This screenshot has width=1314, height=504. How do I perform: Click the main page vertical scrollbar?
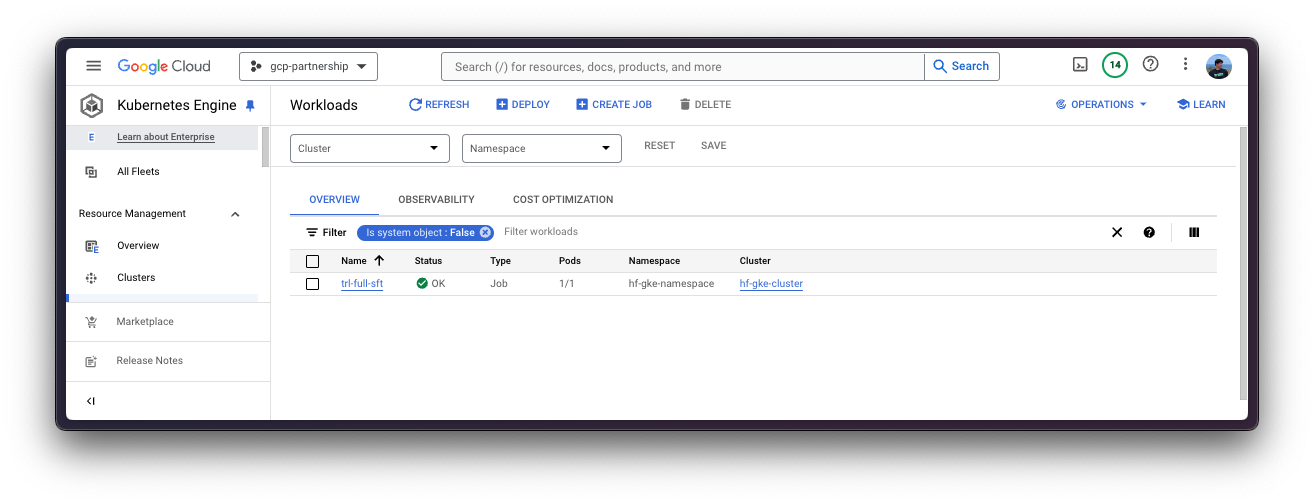click(x=1244, y=262)
